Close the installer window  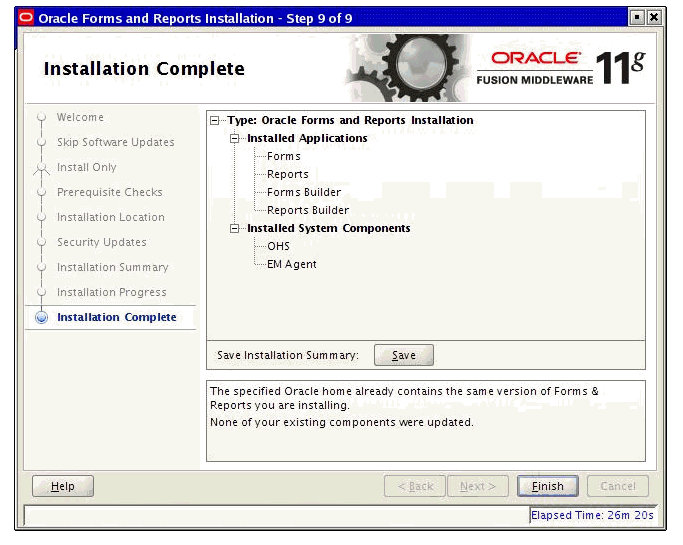coord(654,17)
